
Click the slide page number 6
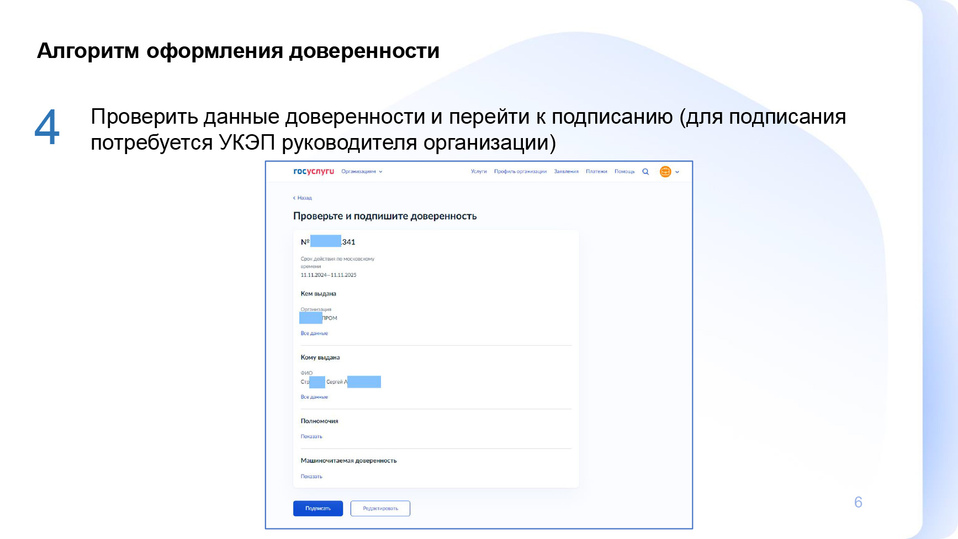point(858,502)
